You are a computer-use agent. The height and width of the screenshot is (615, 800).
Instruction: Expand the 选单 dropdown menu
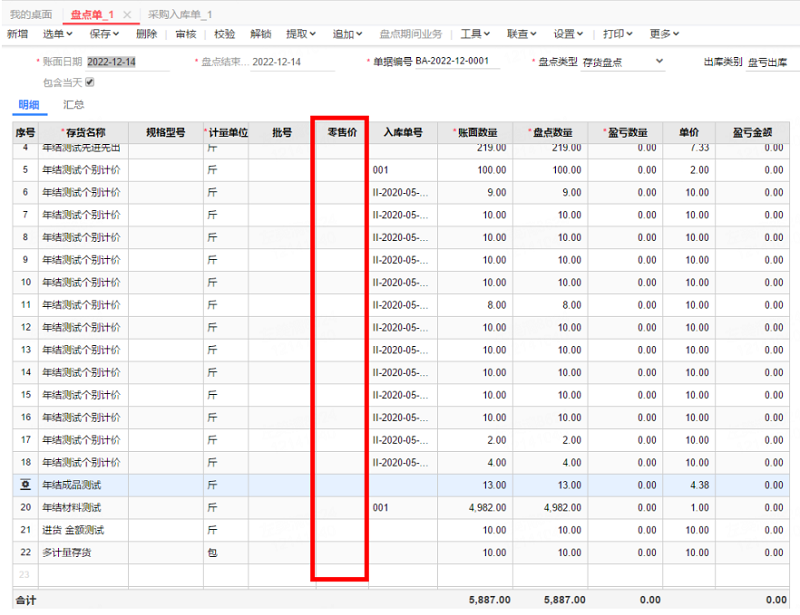(58, 34)
